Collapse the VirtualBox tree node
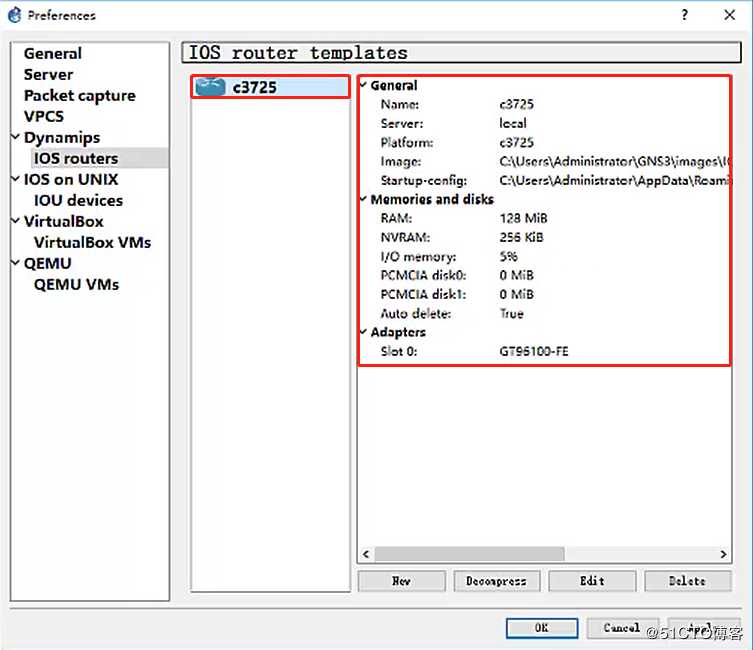753x650 pixels. (15, 220)
